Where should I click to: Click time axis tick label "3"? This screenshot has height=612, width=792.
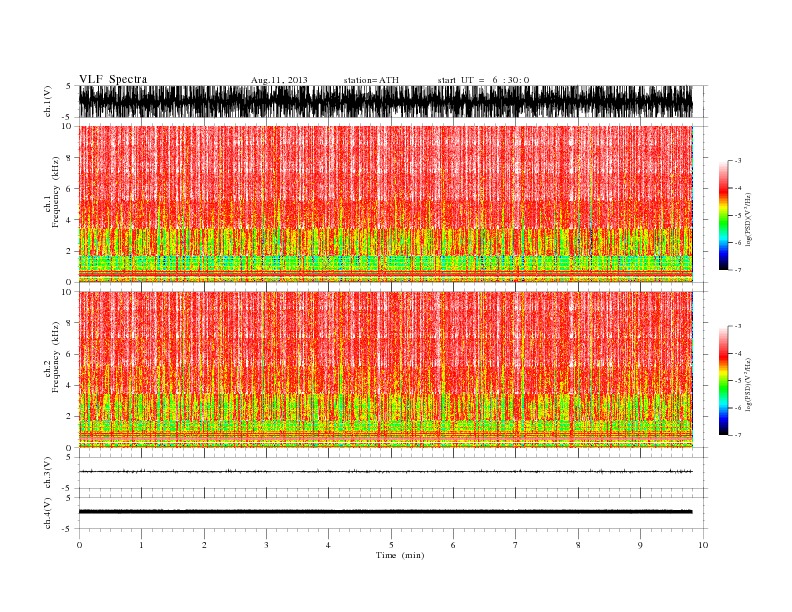[266, 545]
